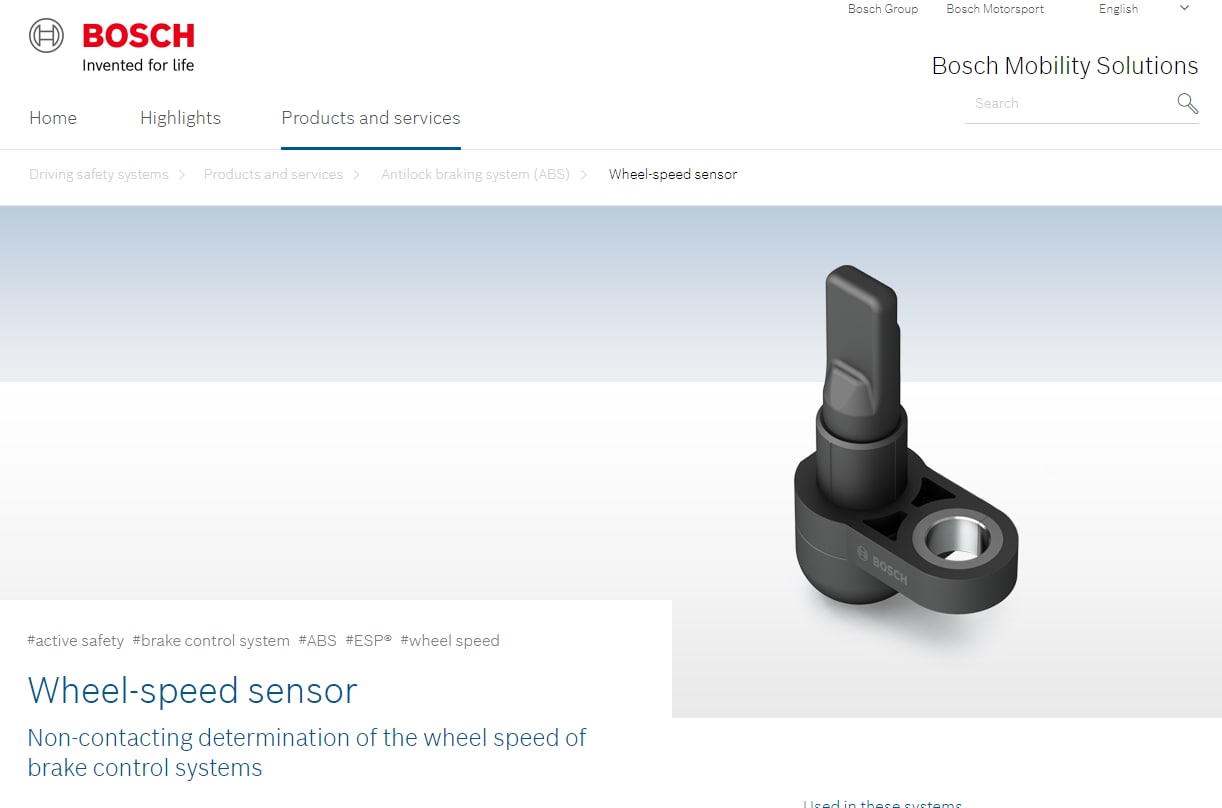Open the Home menu item
Screen dimensions: 1222x808
click(53, 118)
